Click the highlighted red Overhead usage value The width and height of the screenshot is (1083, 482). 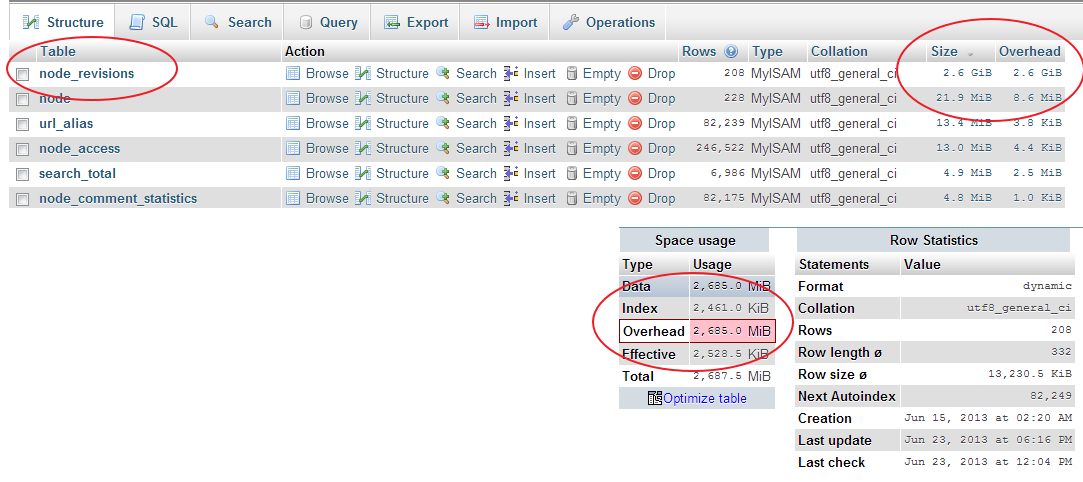pos(732,331)
